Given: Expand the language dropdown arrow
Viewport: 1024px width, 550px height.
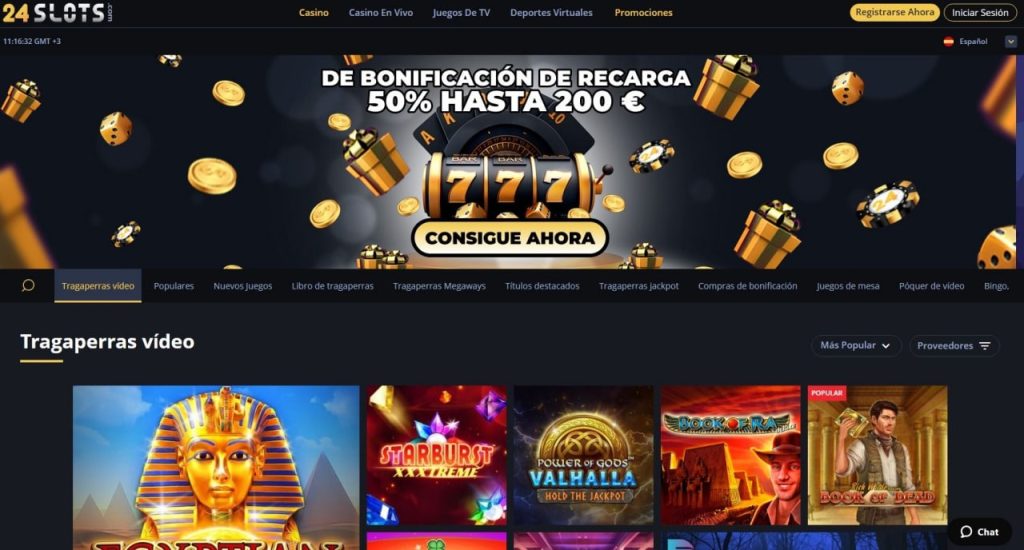Looking at the screenshot, I should point(1010,41).
